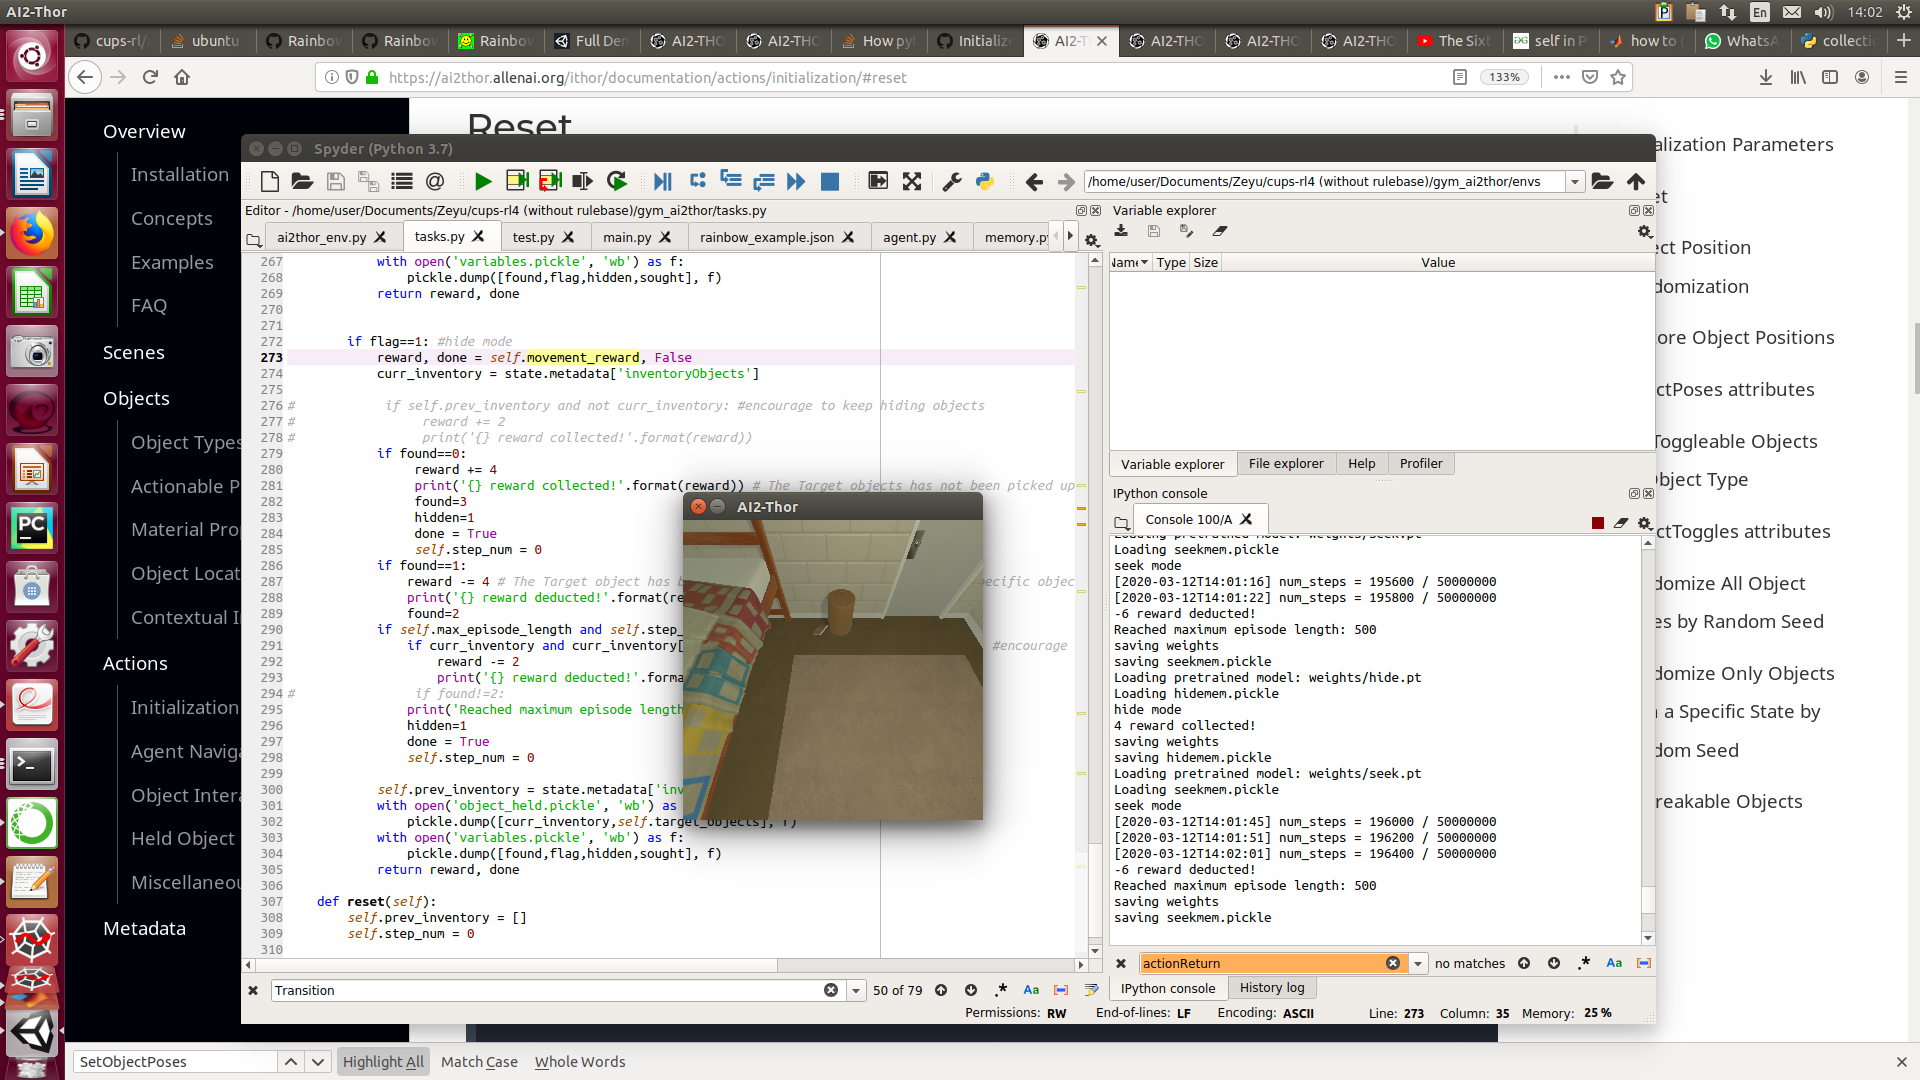This screenshot has height=1080, width=1920.
Task: Run current cell and advance
Action: coord(550,181)
